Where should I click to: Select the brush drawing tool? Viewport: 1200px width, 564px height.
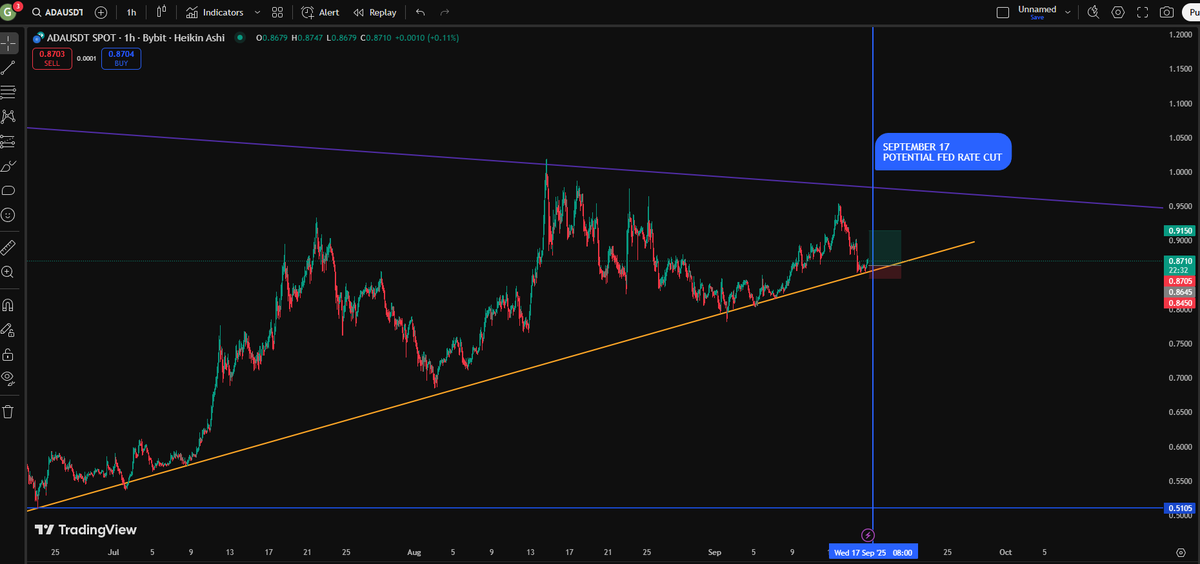coord(9,165)
